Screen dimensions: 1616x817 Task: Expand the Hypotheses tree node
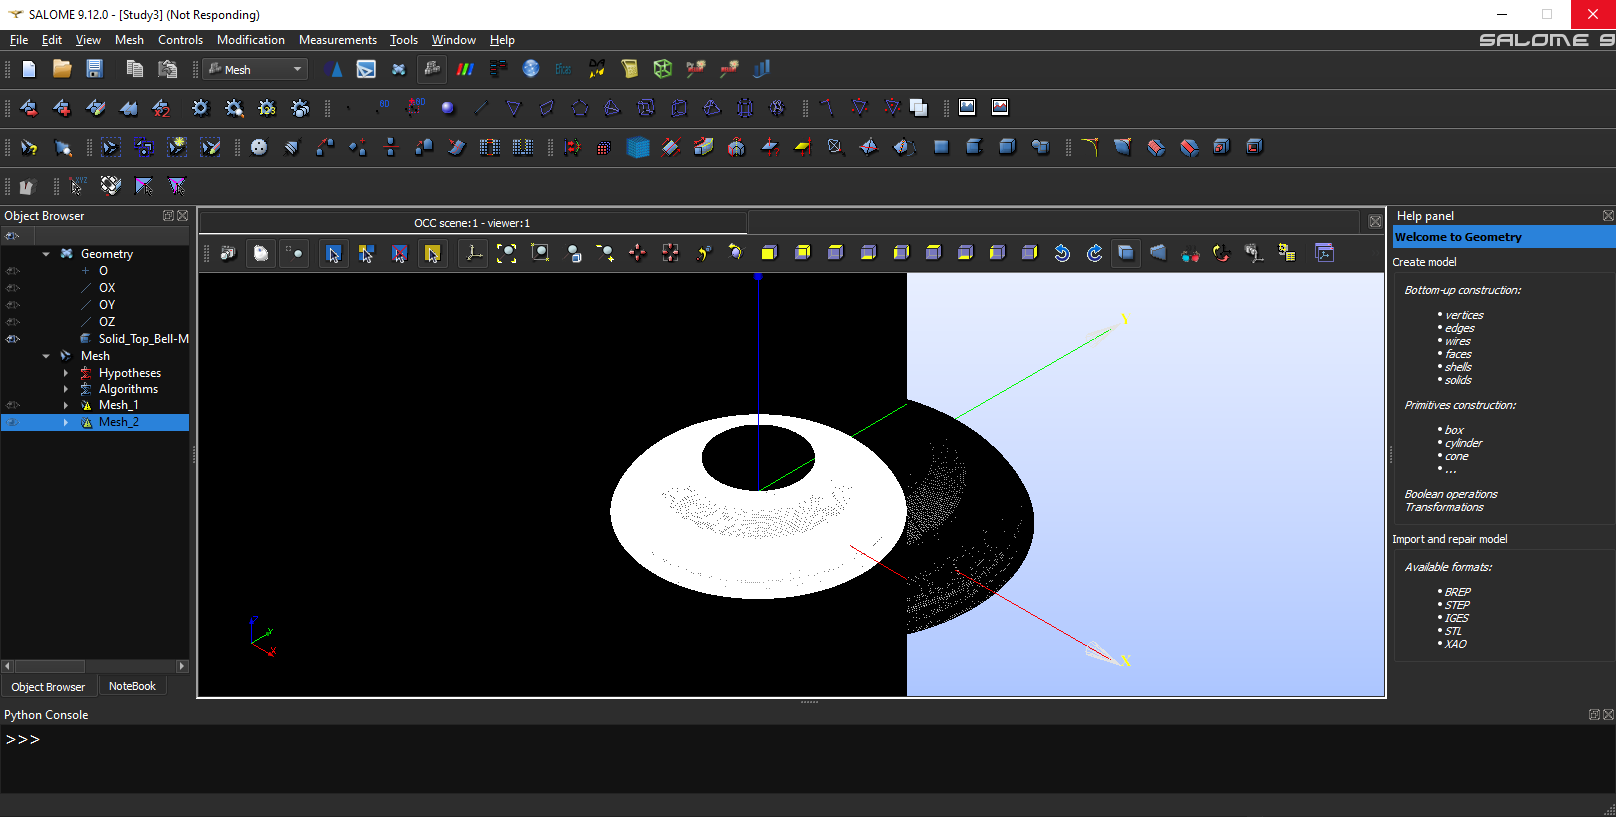(66, 373)
